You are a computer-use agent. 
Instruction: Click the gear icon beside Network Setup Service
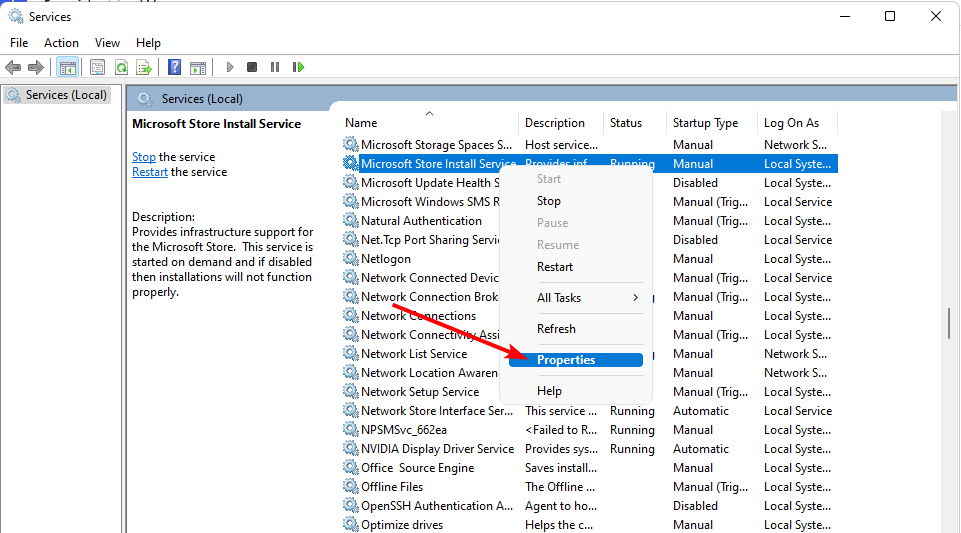[x=351, y=391]
